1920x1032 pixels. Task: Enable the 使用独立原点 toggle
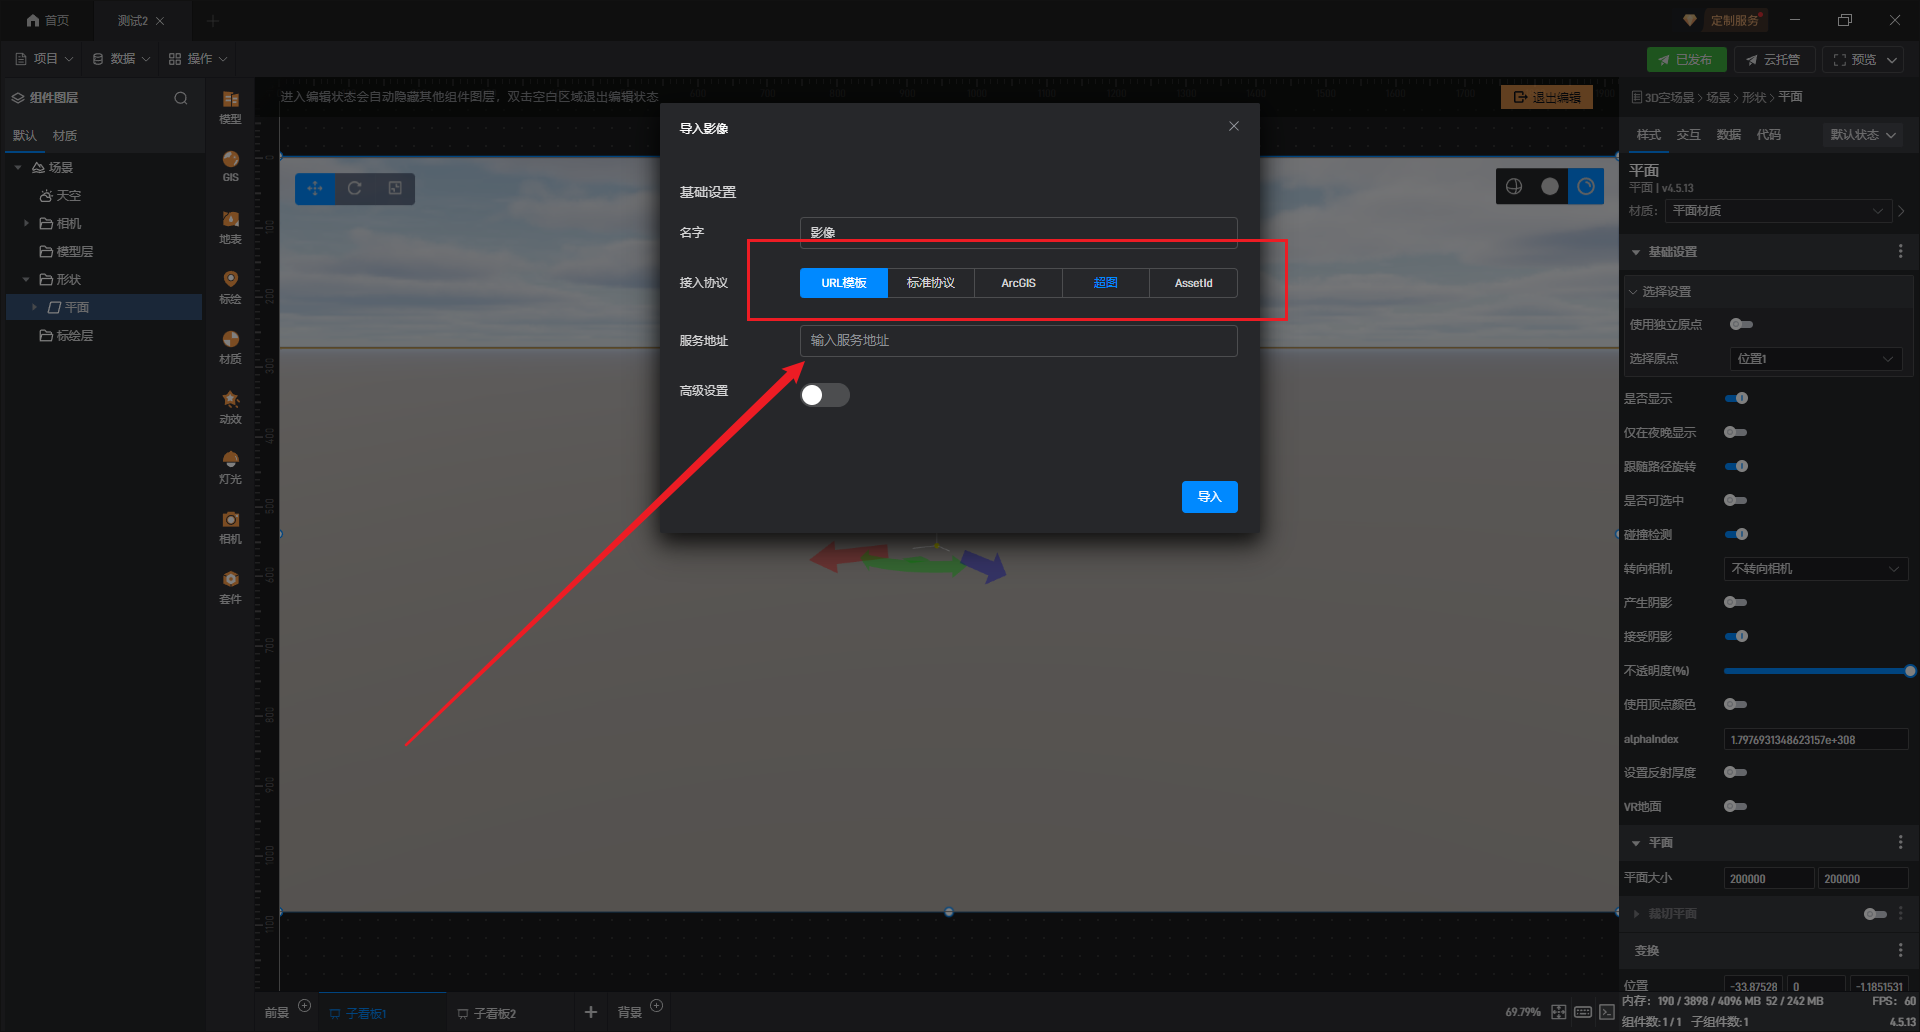tap(1740, 324)
